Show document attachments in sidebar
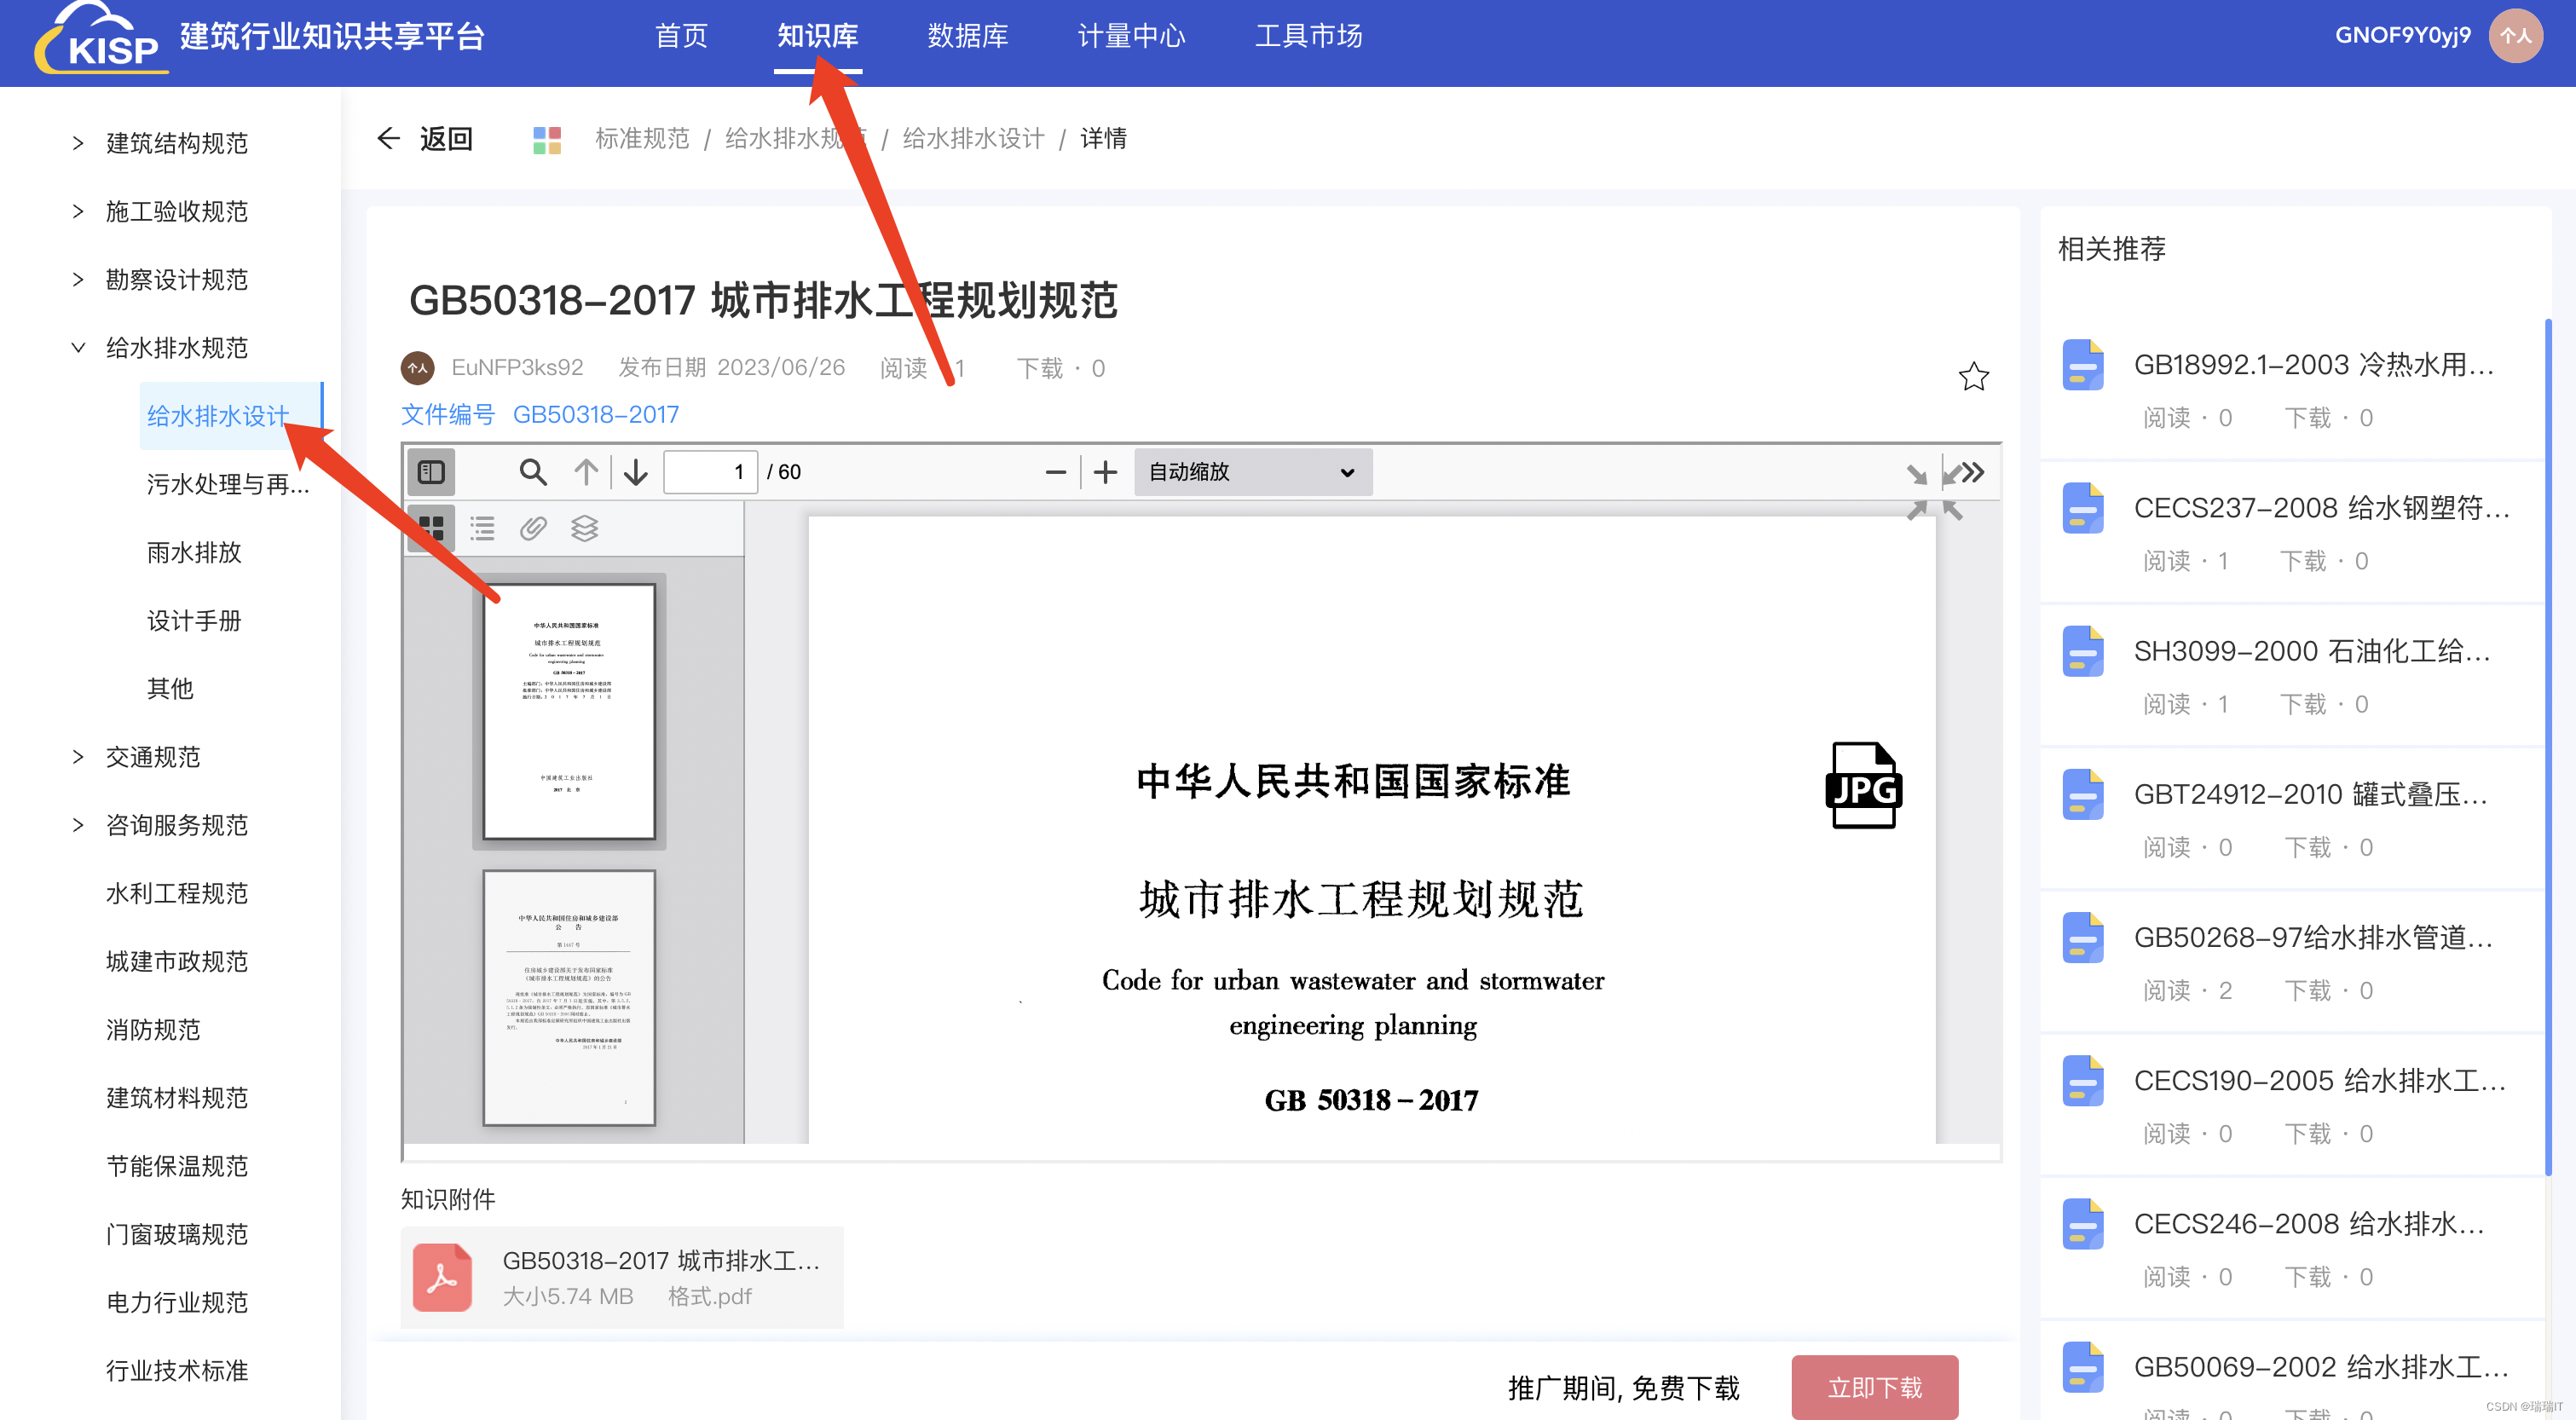Screen dimensions: 2576x1420 533,529
